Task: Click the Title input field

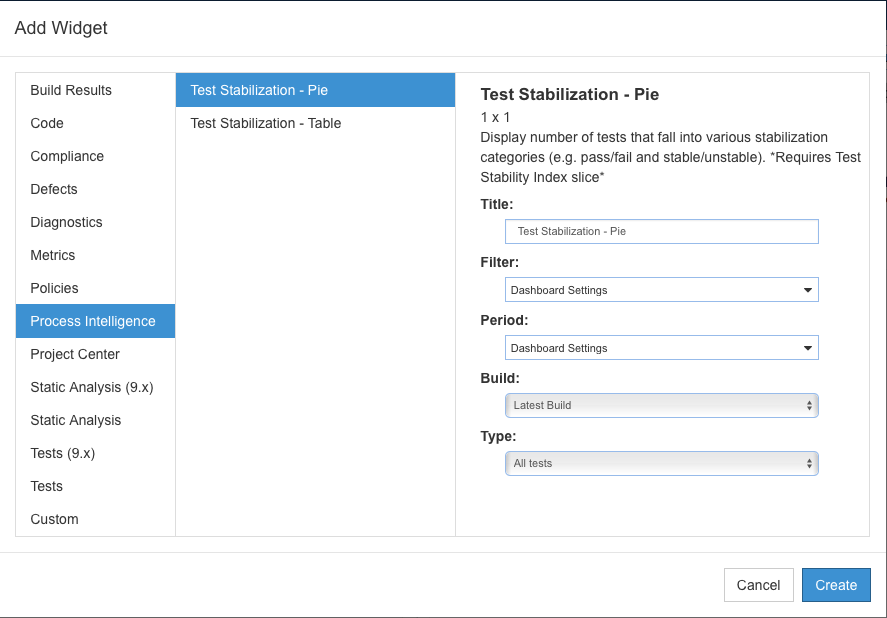Action: point(661,231)
